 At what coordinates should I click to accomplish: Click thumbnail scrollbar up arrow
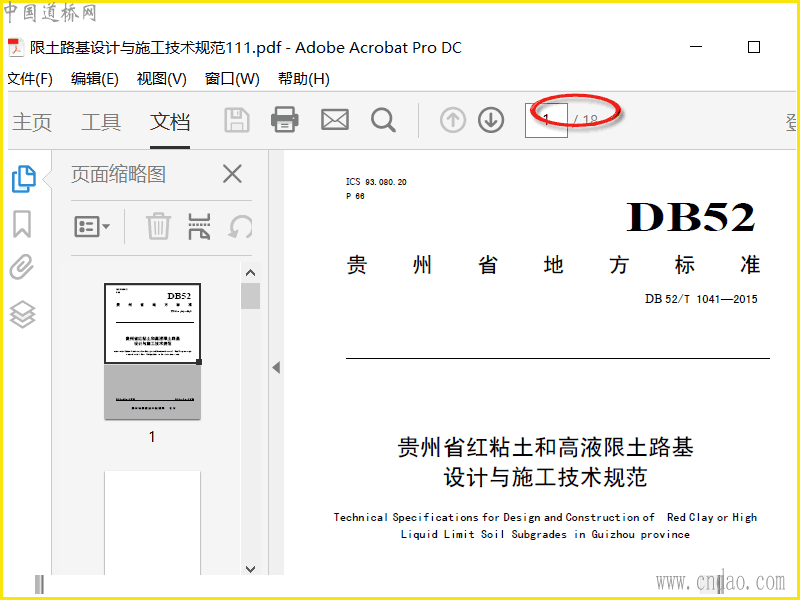tap(251, 273)
